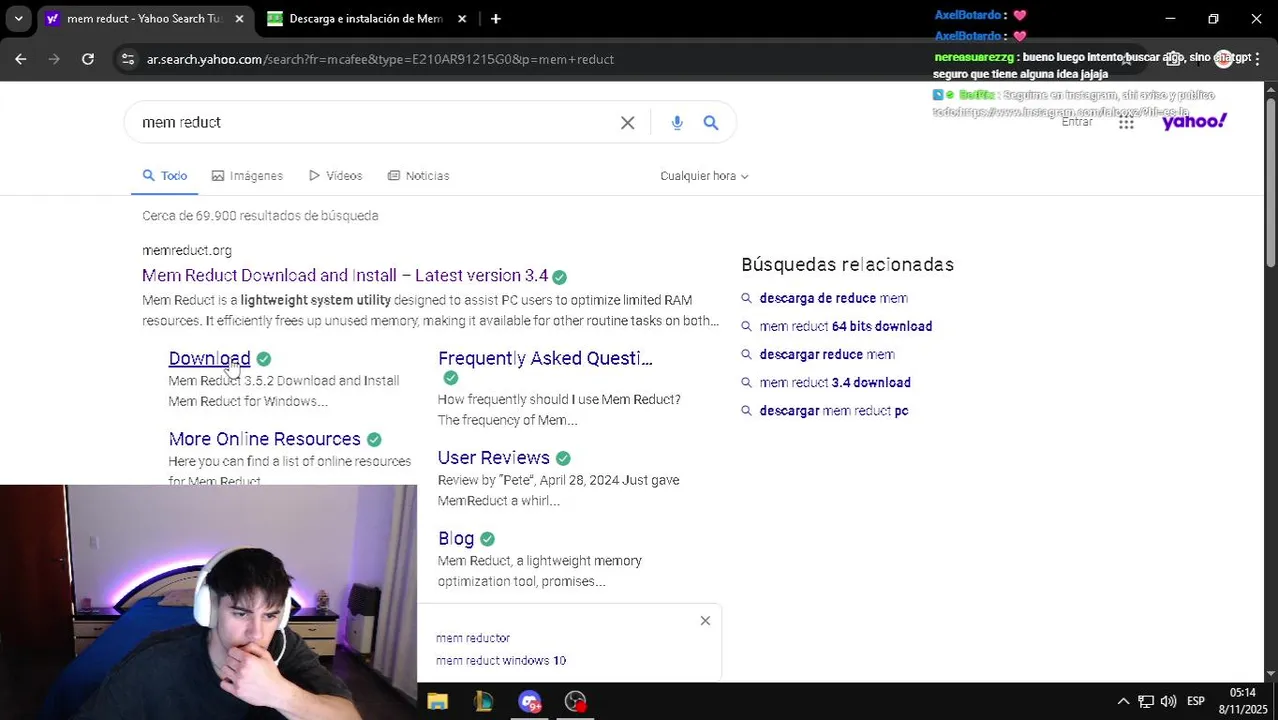Open the 'Blog' sitelink
1278x720 pixels.
coord(456,538)
